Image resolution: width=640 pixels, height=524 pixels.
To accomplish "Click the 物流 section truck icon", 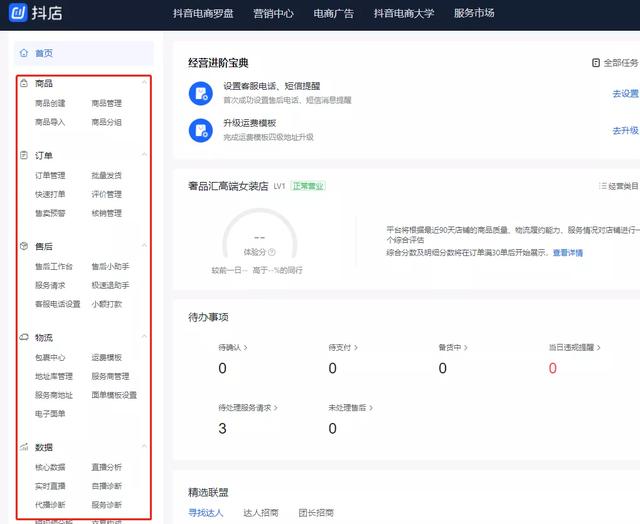I will 24,338.
